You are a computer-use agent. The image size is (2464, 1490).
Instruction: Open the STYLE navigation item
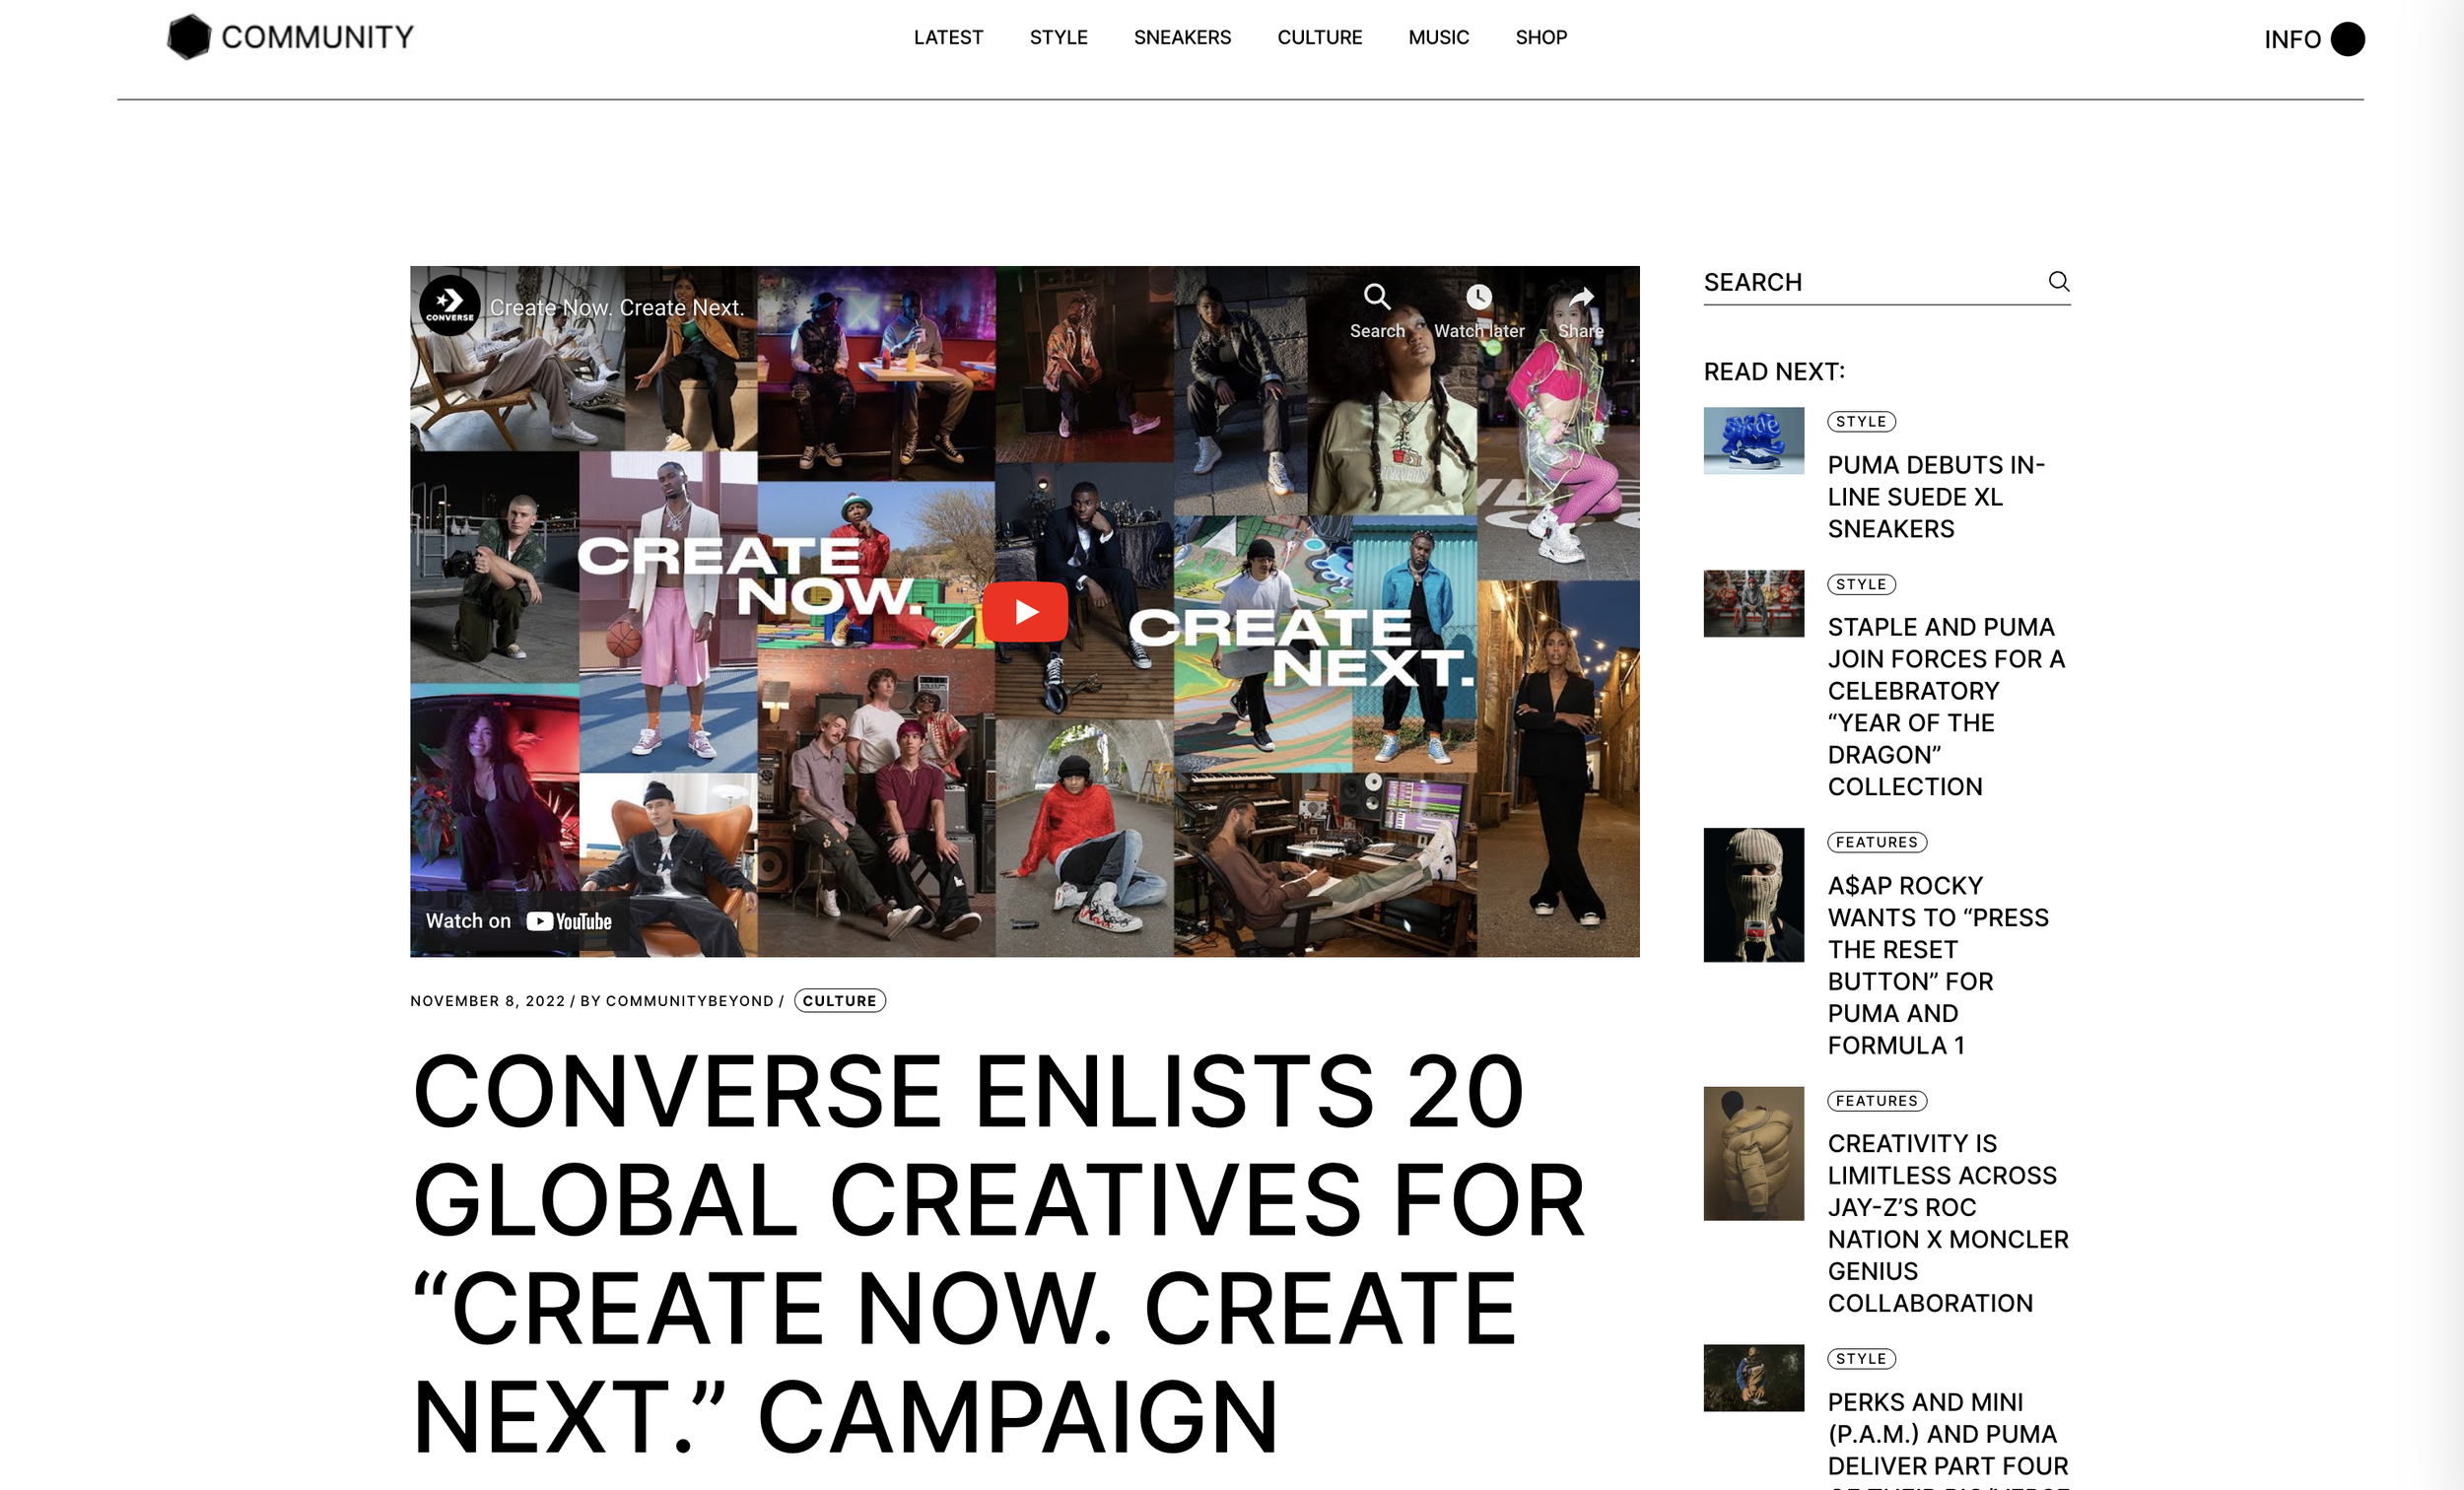point(1058,37)
